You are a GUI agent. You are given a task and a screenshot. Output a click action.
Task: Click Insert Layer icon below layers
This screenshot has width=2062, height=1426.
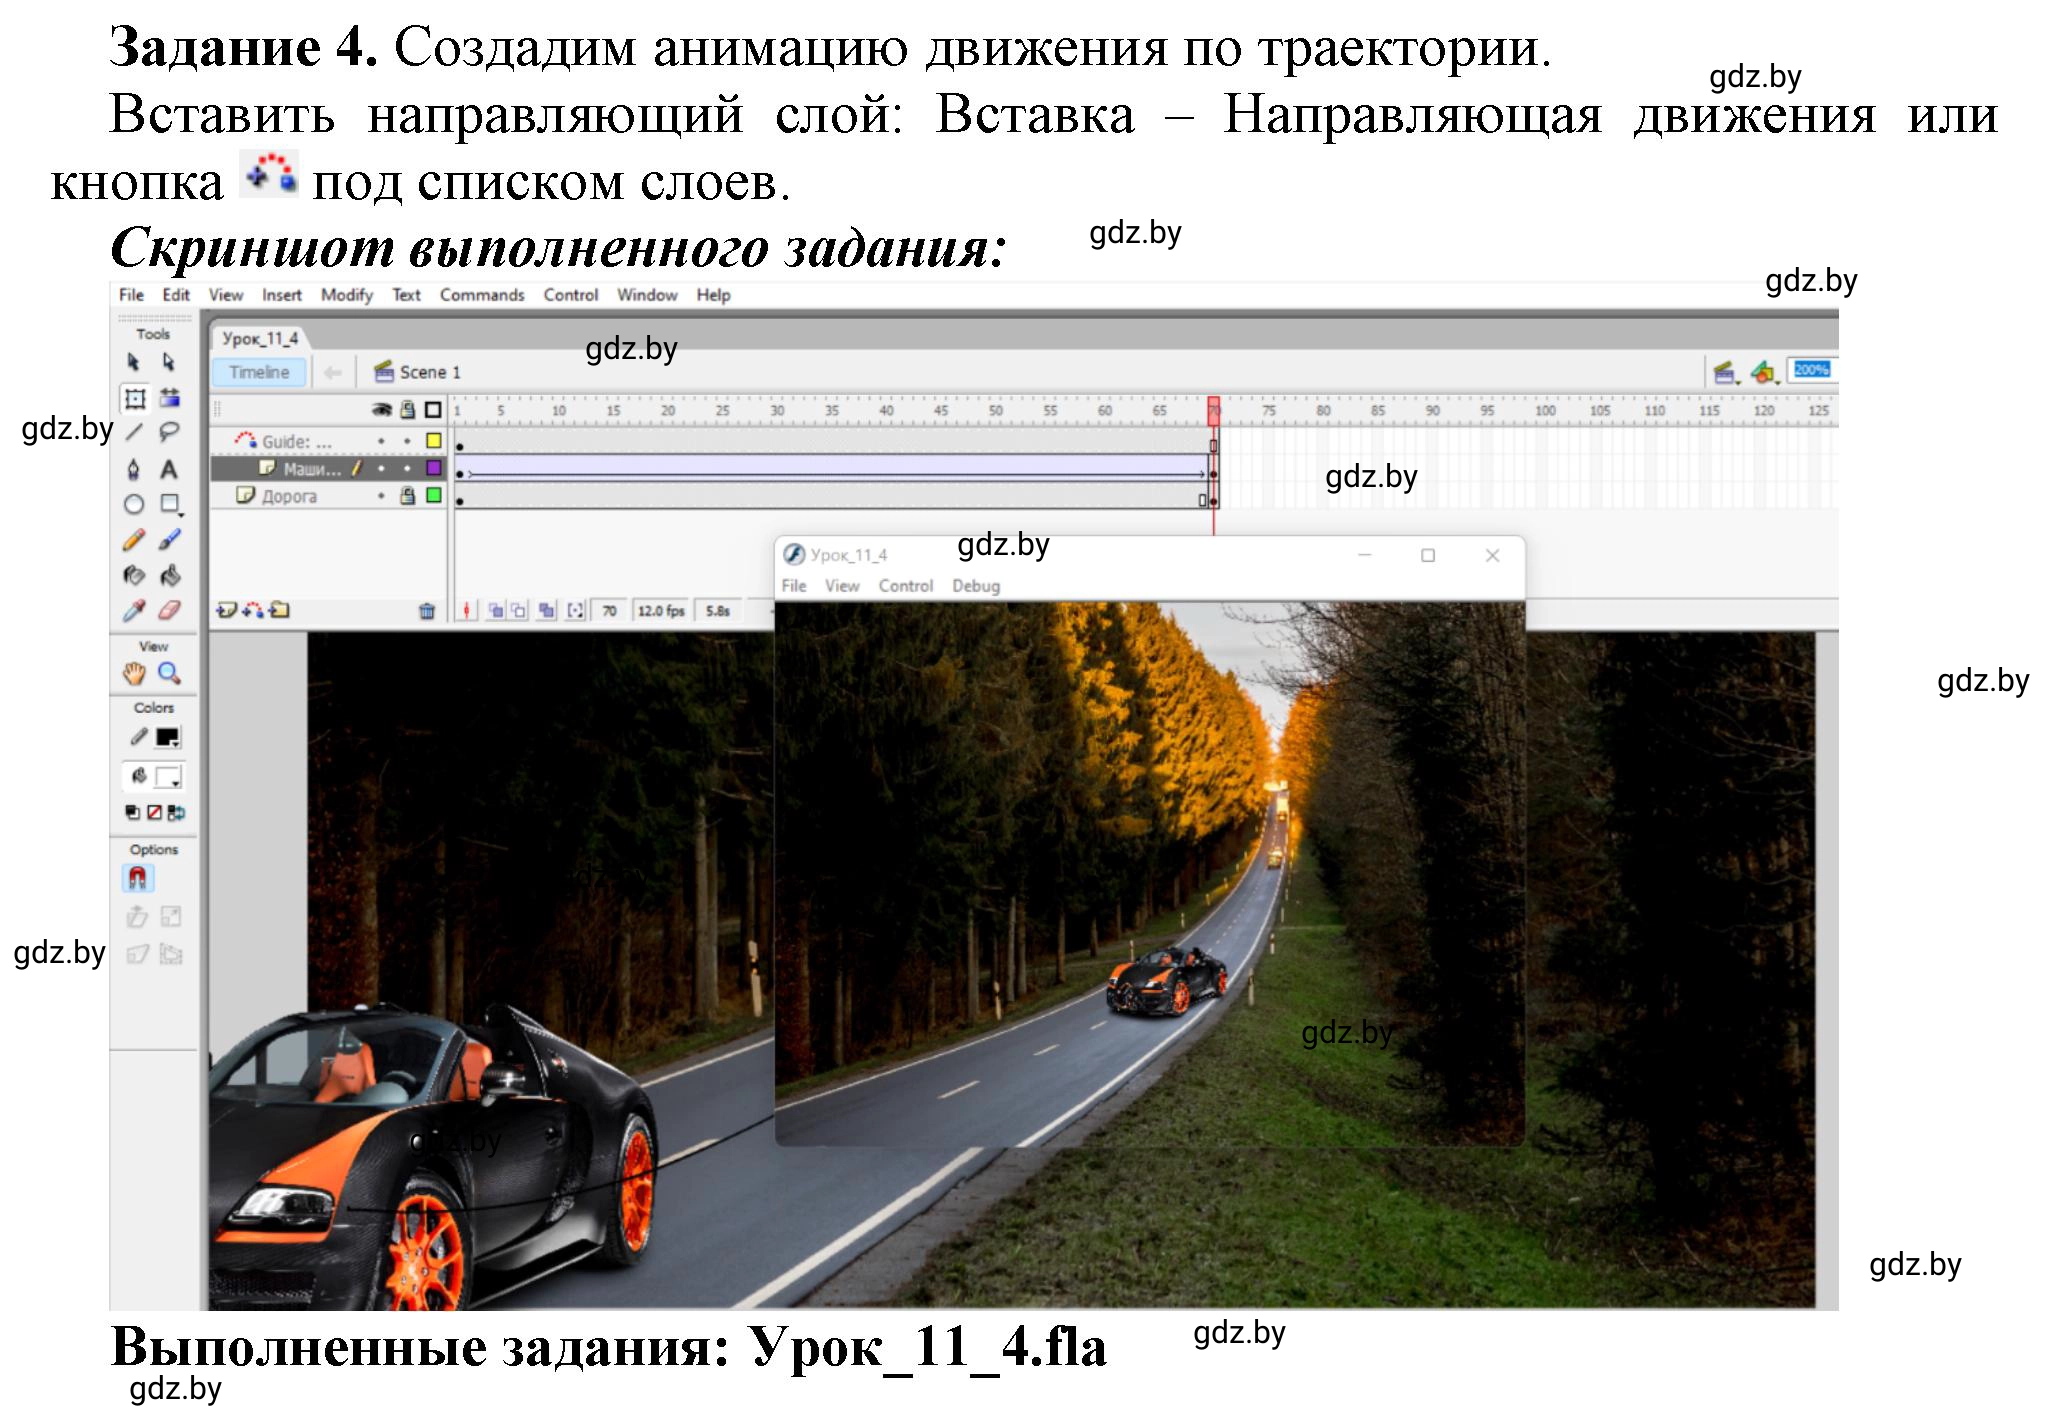[x=227, y=610]
